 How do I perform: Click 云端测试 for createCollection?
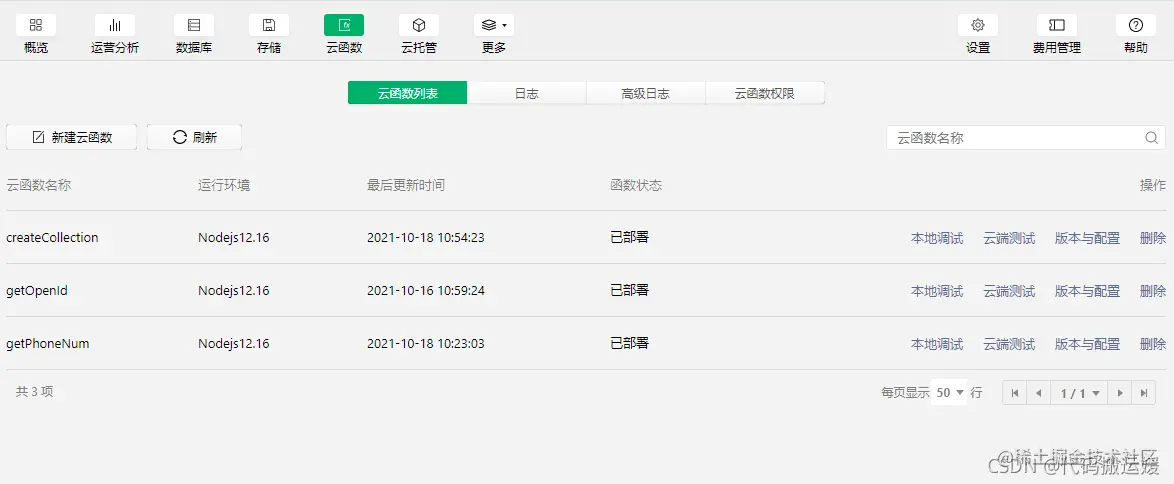point(1009,238)
